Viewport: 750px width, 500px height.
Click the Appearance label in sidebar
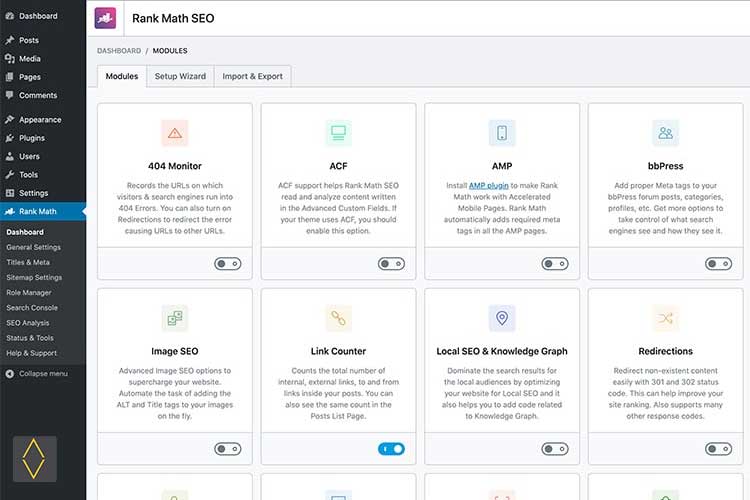tap(40, 120)
